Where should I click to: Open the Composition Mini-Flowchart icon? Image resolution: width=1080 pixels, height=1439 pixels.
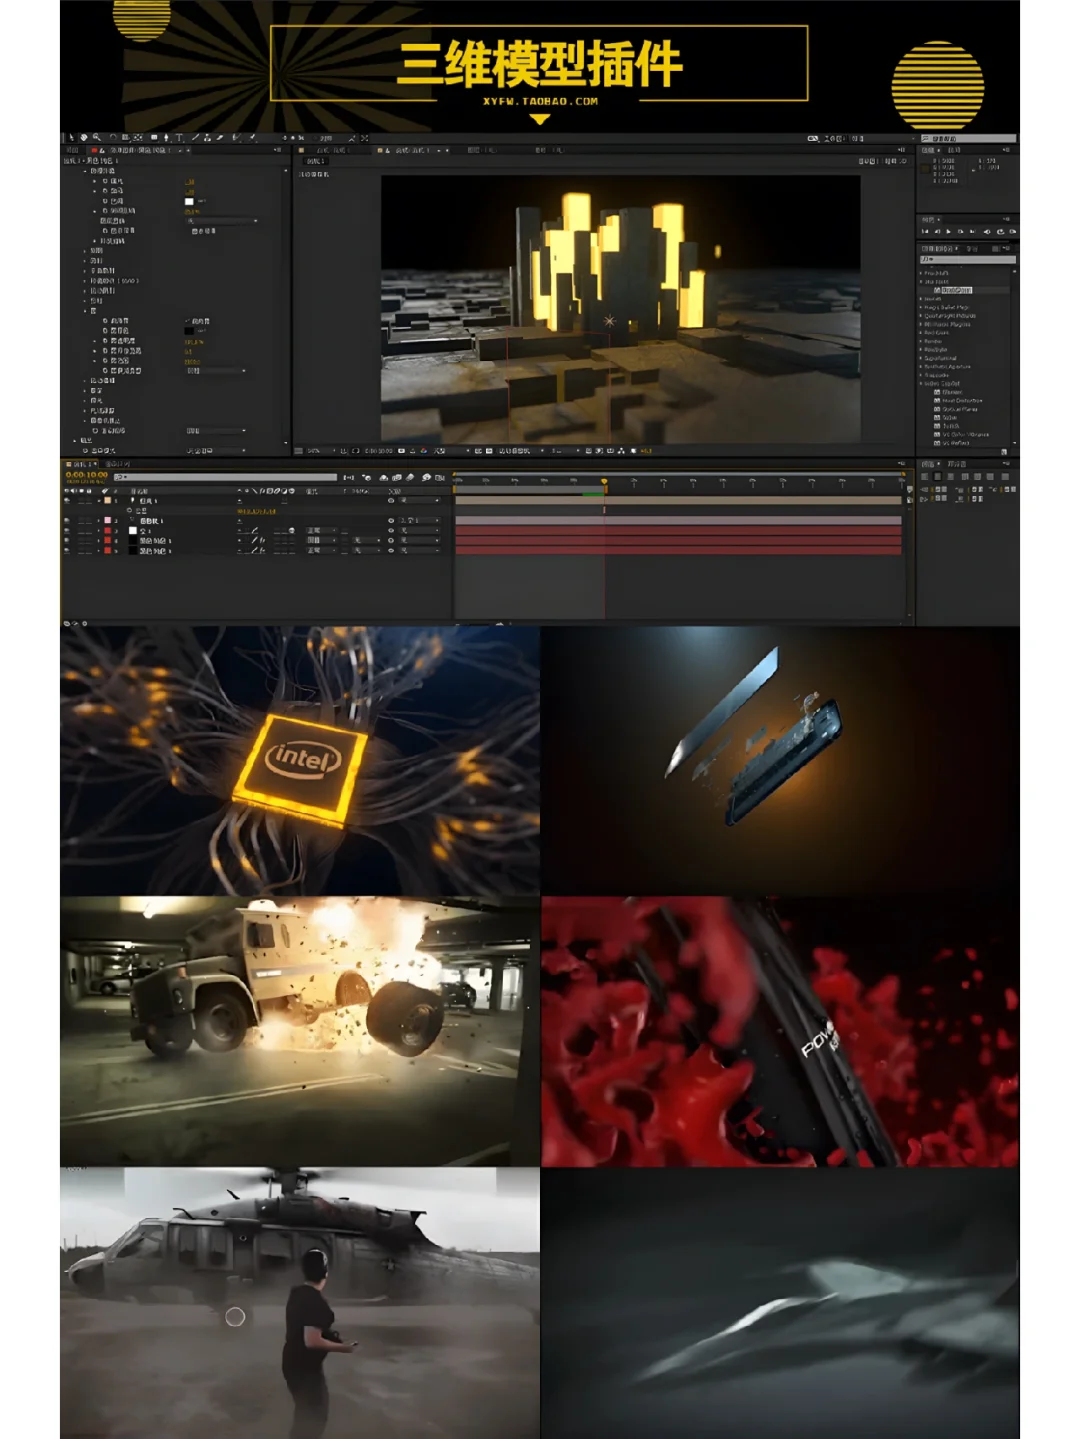pyautogui.click(x=349, y=477)
